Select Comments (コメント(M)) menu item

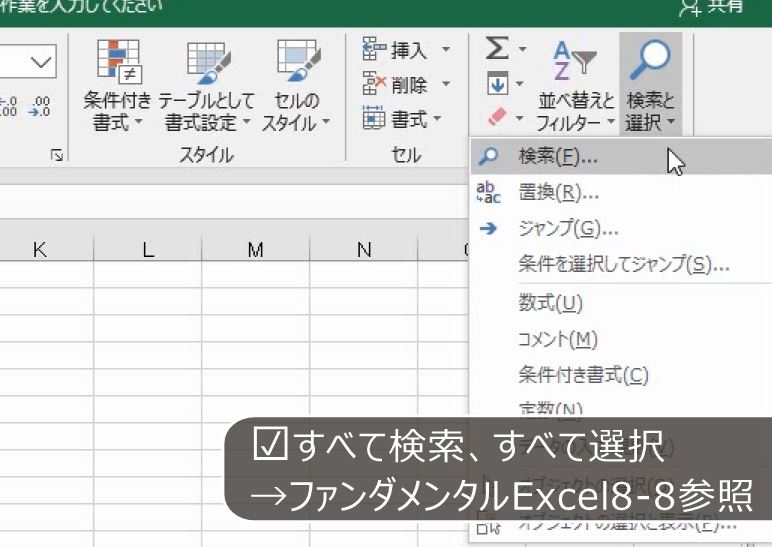pyautogui.click(x=621, y=339)
